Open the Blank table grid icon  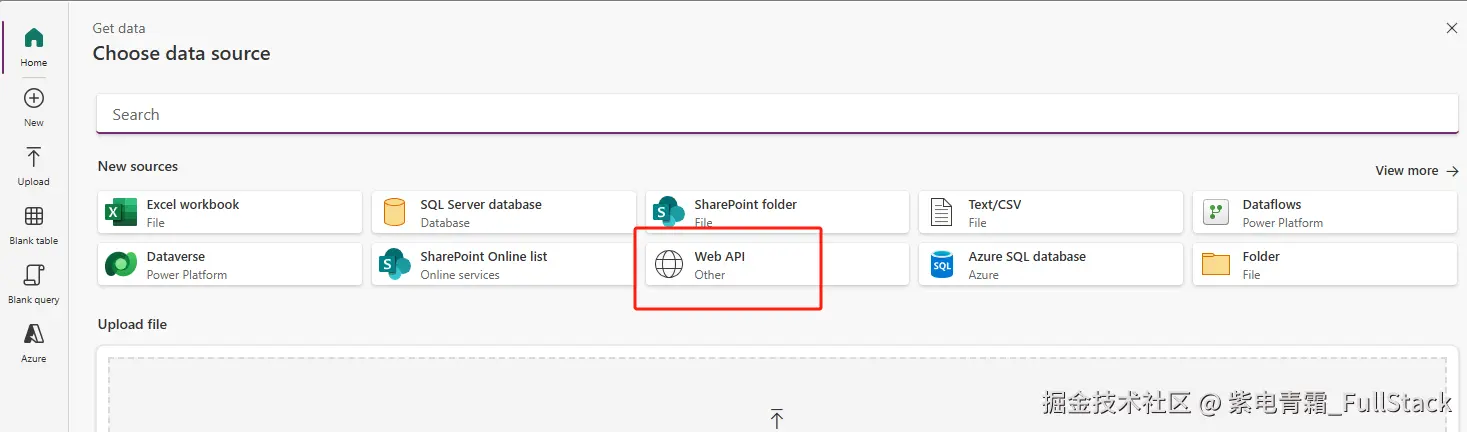coord(34,216)
